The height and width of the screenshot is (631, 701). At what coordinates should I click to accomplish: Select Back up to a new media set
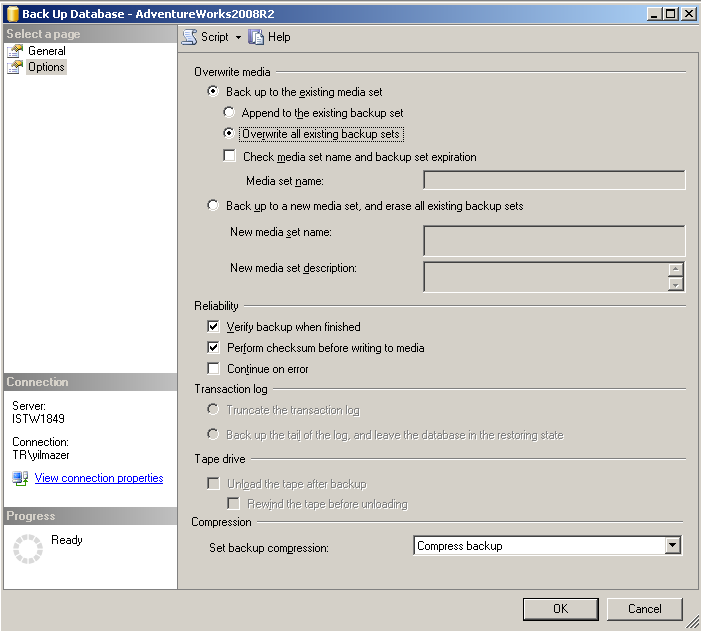click(x=213, y=205)
